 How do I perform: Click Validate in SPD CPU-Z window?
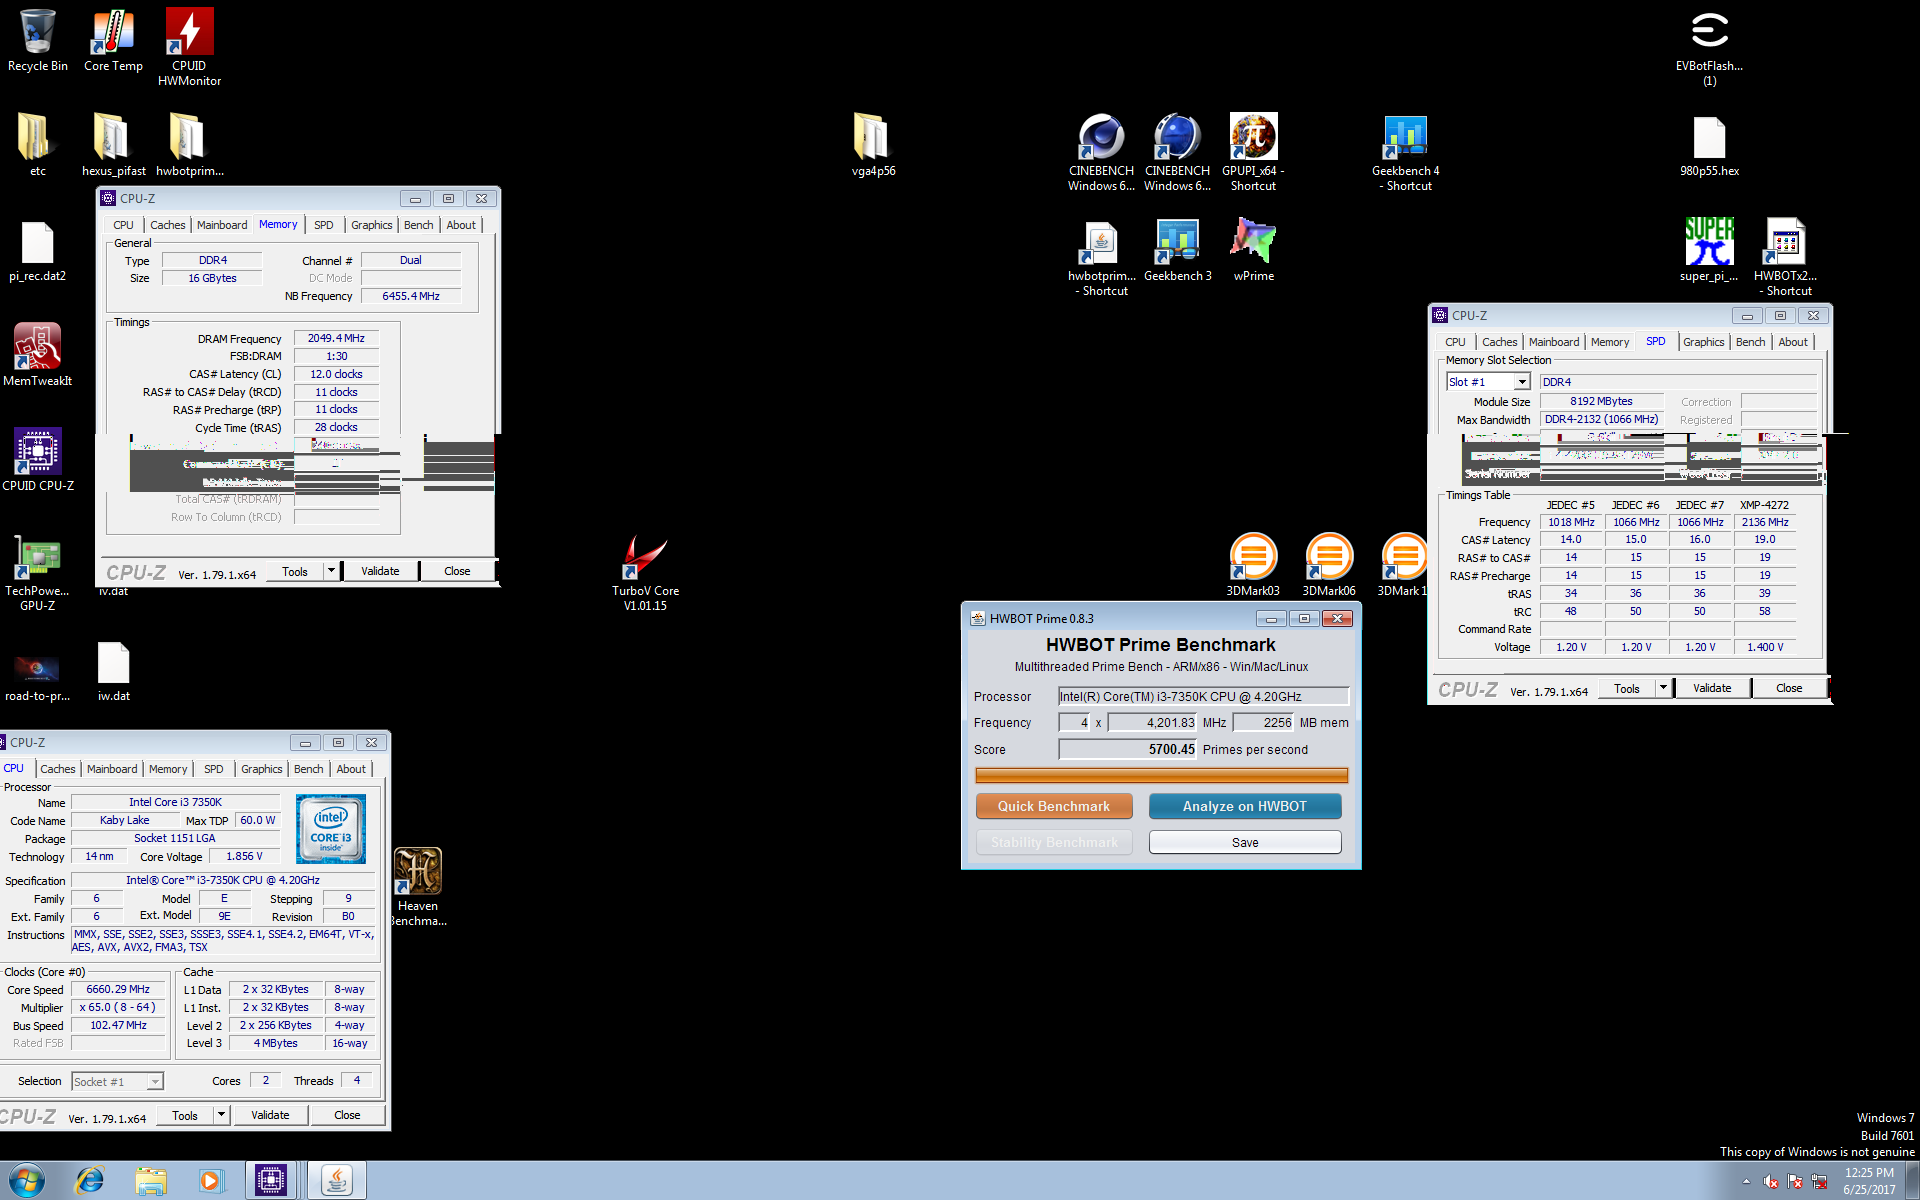(1712, 688)
